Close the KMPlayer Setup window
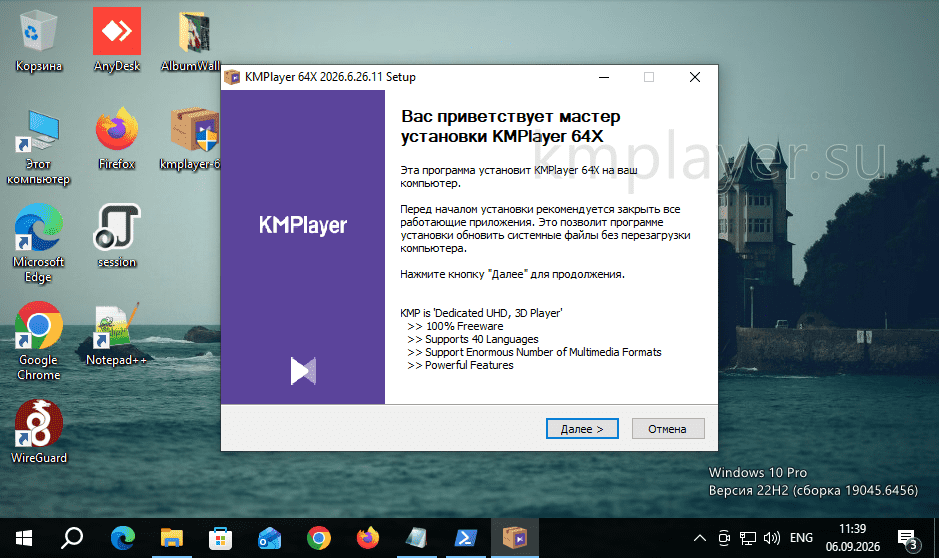The image size is (939, 558). pyautogui.click(x=695, y=77)
